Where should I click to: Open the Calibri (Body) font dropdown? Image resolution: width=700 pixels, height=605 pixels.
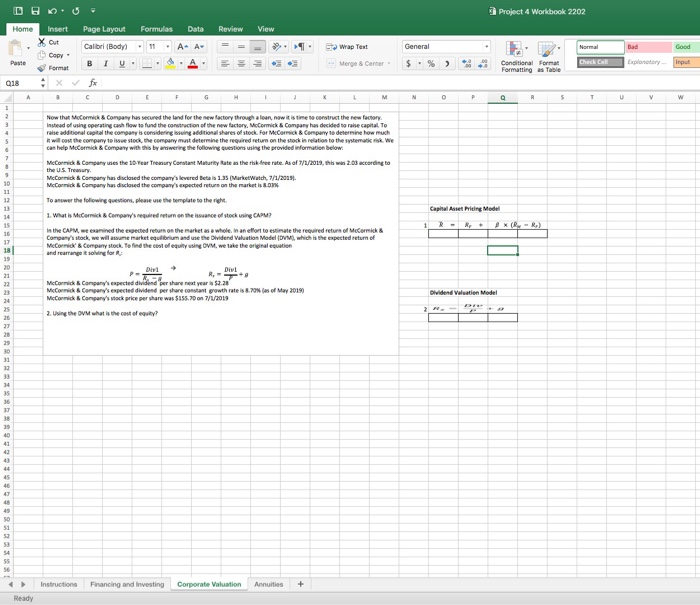coord(140,46)
